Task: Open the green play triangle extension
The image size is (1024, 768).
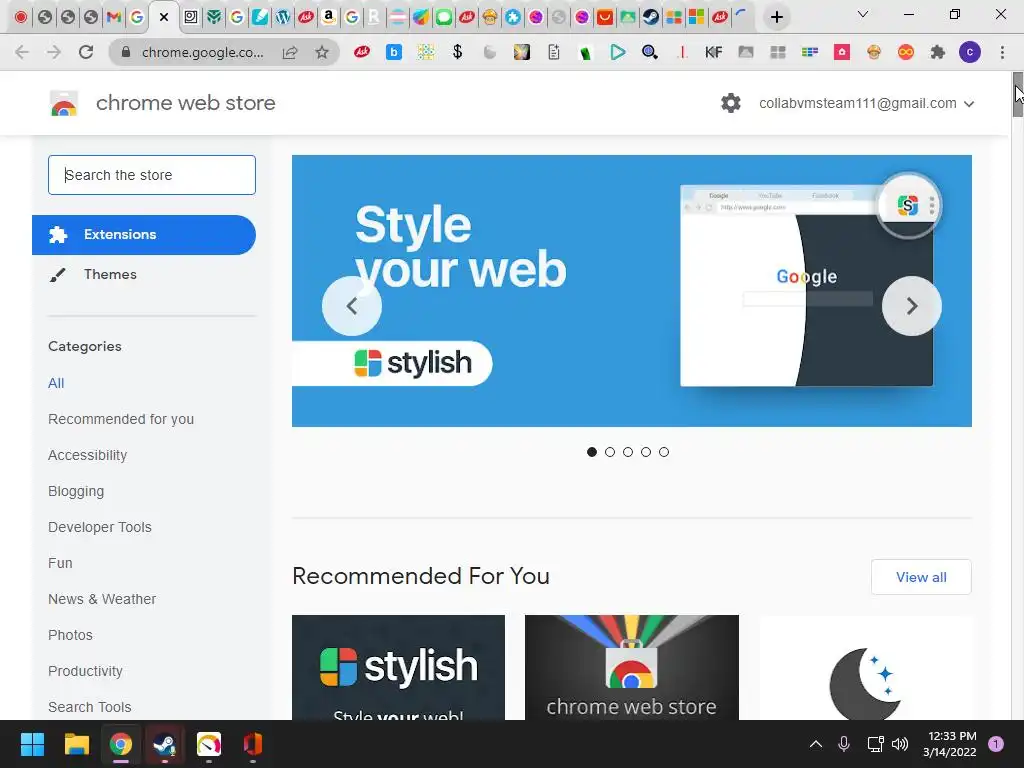Action: [617, 52]
